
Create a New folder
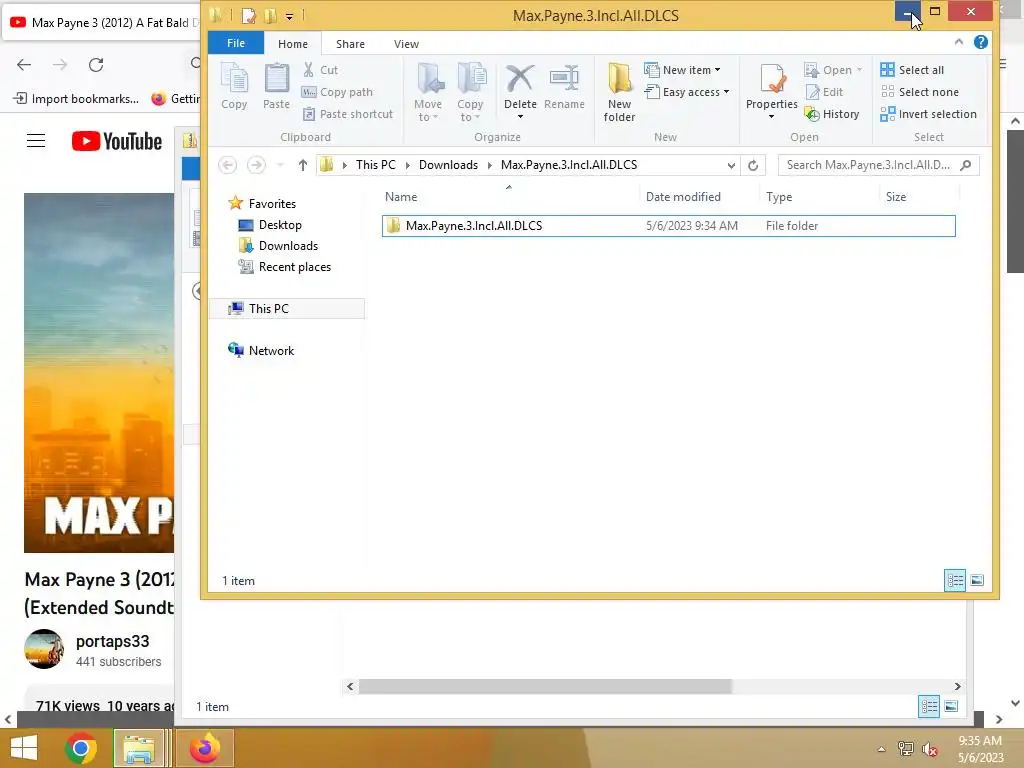click(x=619, y=92)
